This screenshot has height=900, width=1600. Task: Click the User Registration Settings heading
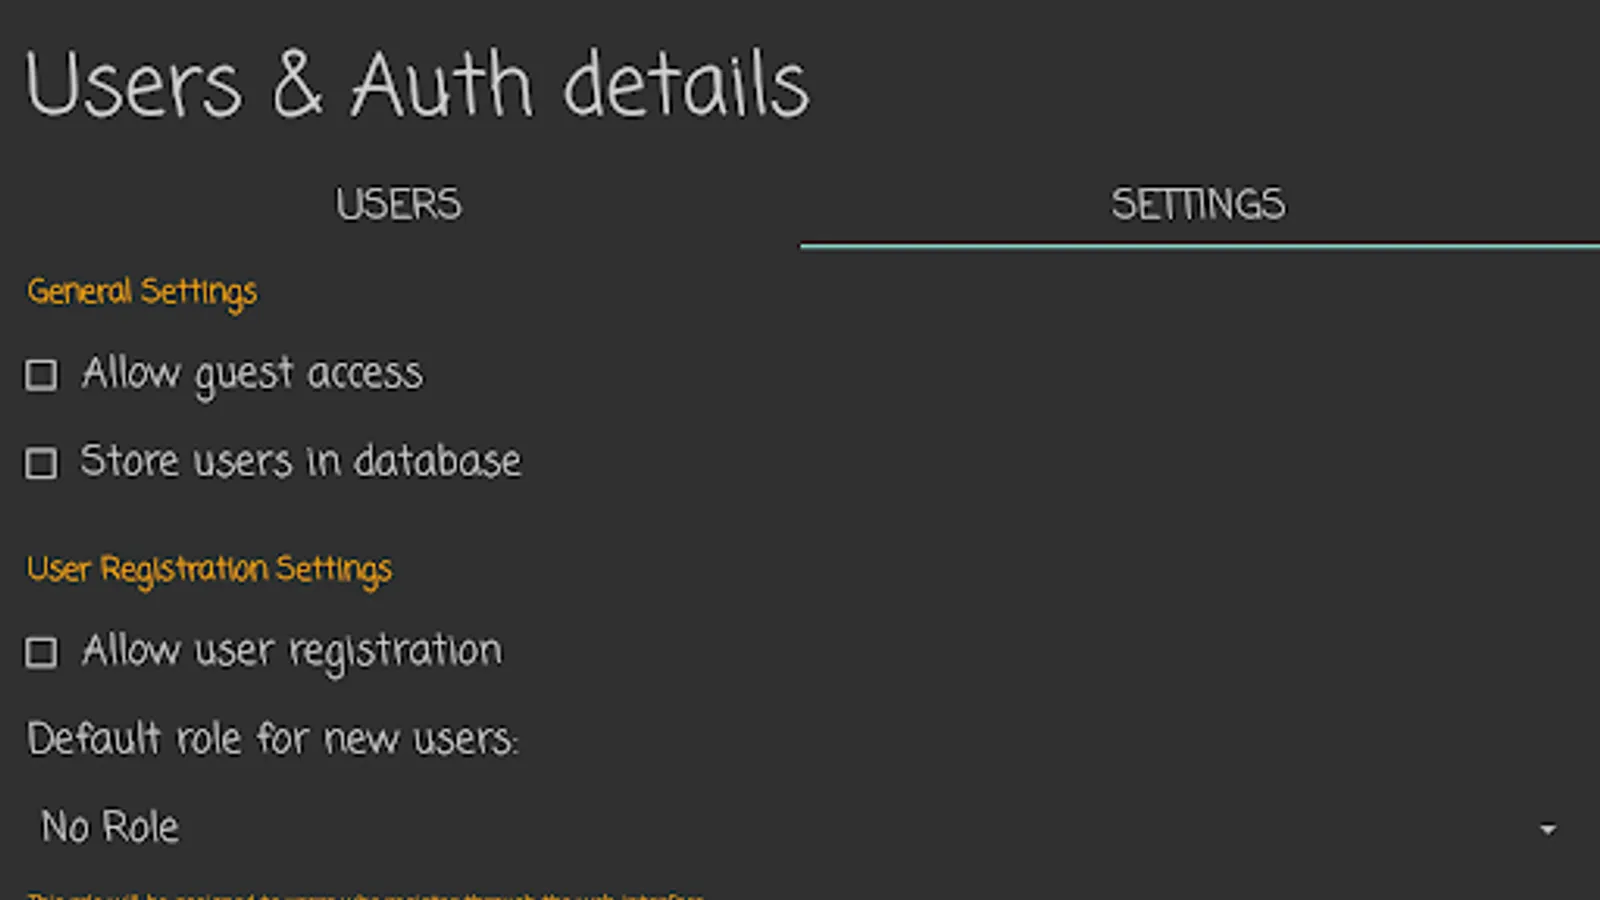click(209, 569)
